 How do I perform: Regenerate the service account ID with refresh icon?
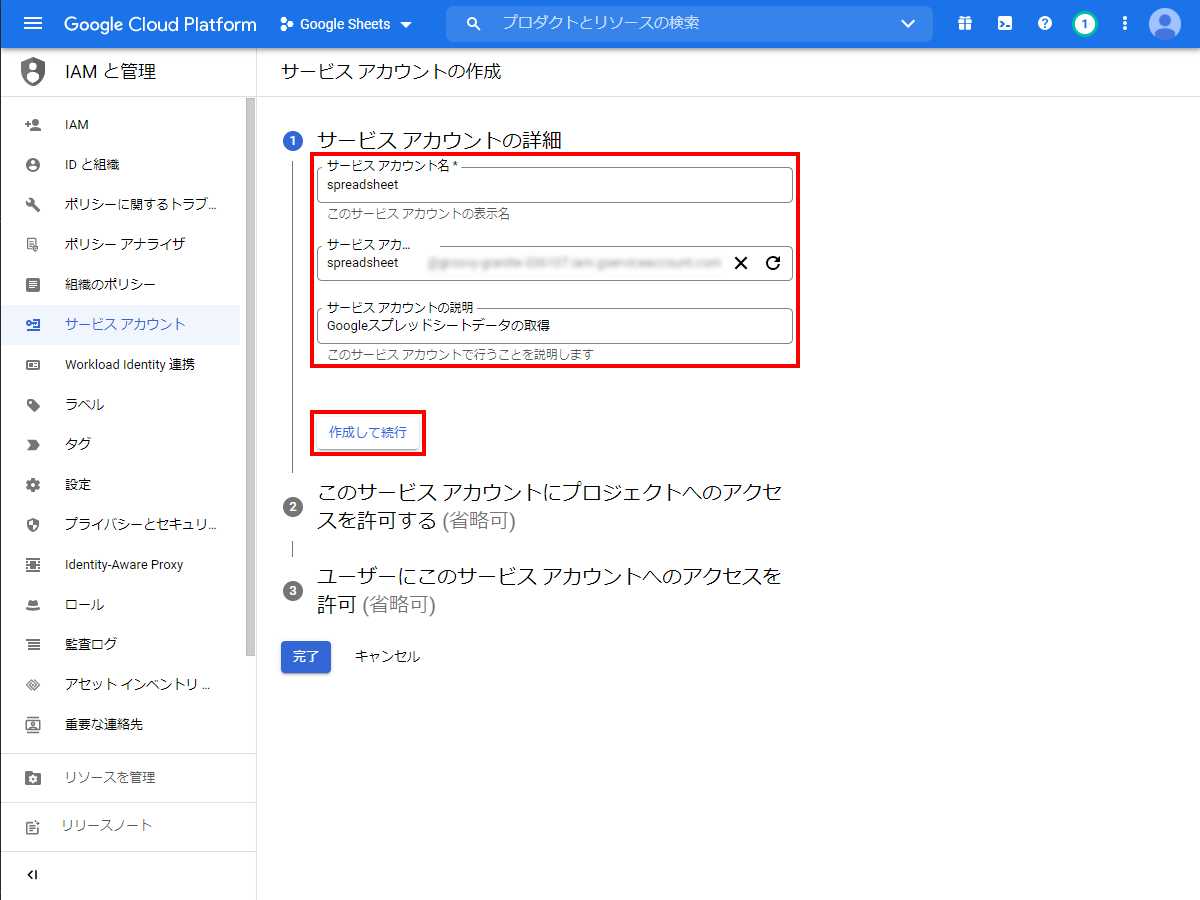(772, 263)
